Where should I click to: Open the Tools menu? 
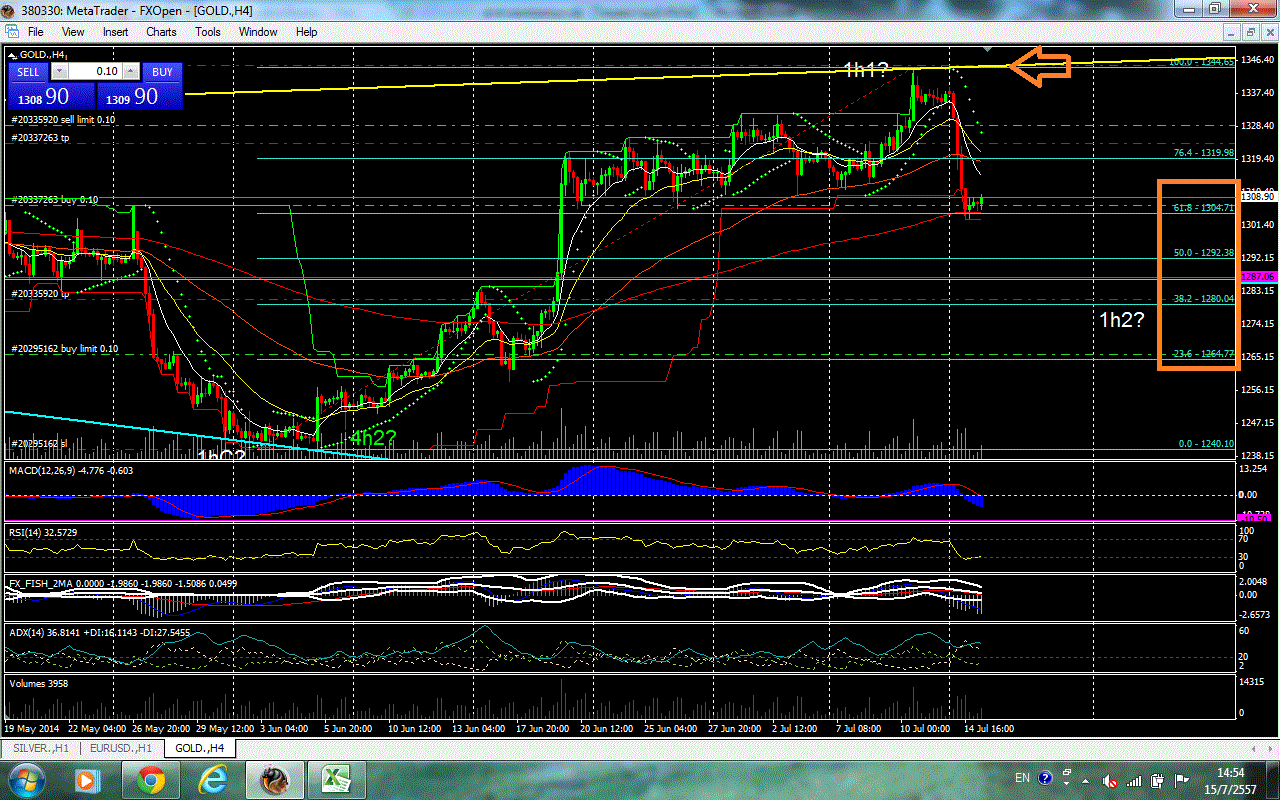[208, 32]
